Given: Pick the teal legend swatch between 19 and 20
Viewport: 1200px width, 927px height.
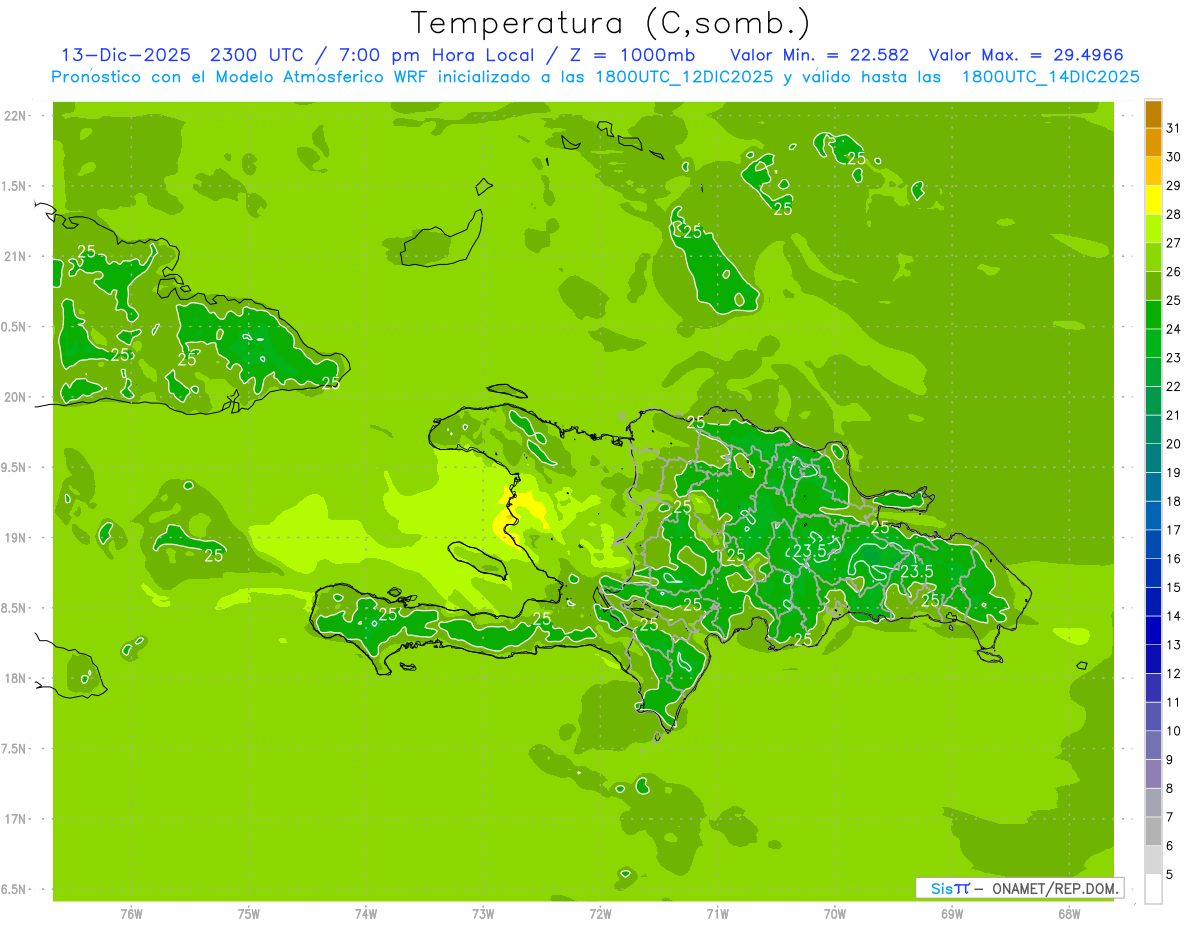Looking at the screenshot, I should tap(1153, 459).
